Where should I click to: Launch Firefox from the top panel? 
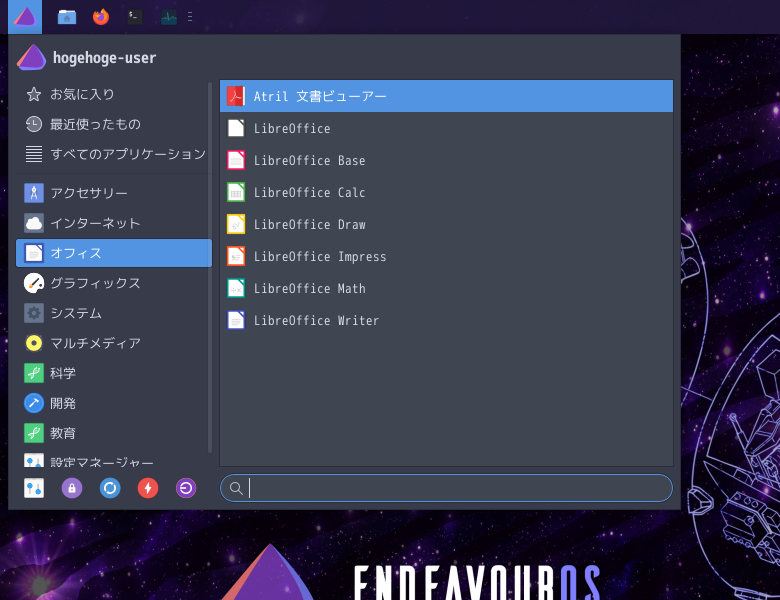101,17
